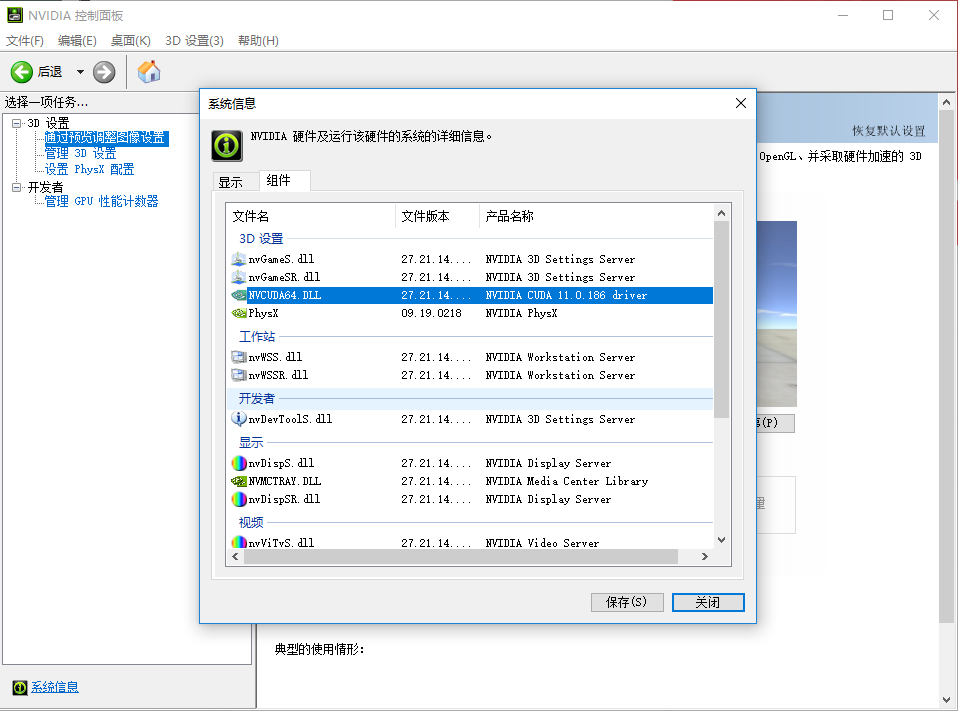Close the 系统信息 dialog with X
Viewport: 958px width, 711px height.
(x=740, y=103)
